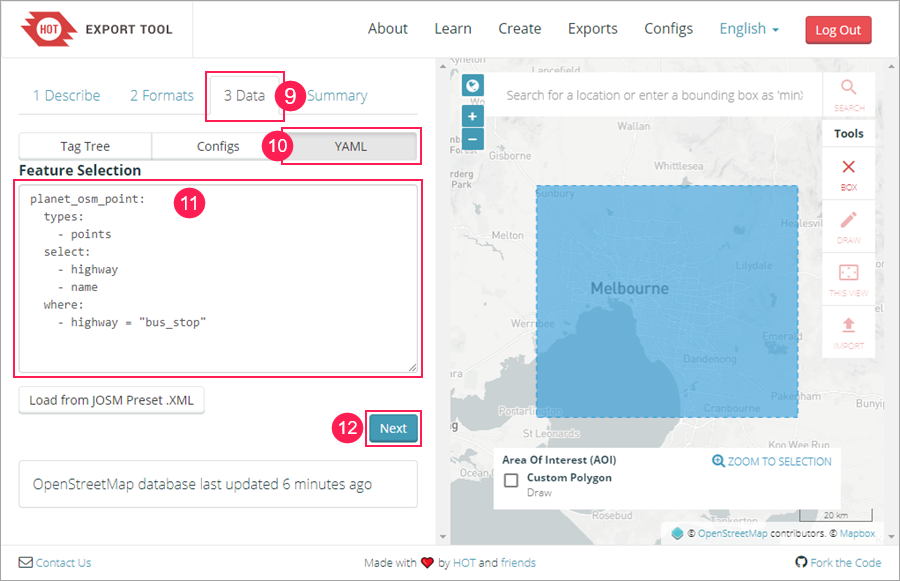Click the Search magnifier tool icon
The height and width of the screenshot is (581, 900).
848,95
